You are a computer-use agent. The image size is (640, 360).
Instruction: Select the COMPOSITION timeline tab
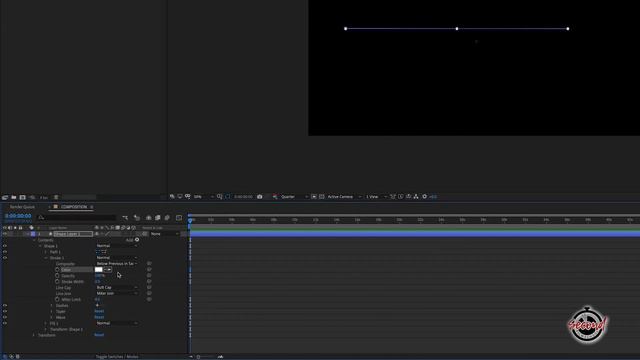tap(74, 207)
